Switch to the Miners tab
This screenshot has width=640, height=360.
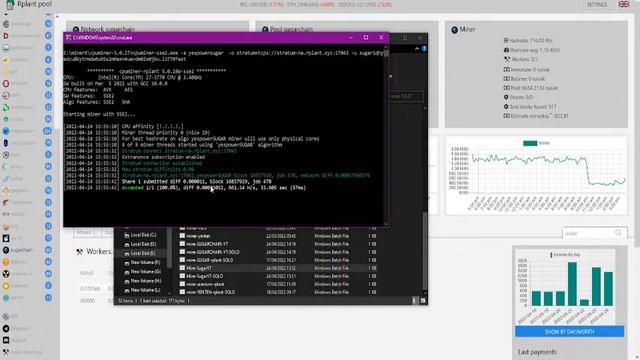coord(84,232)
